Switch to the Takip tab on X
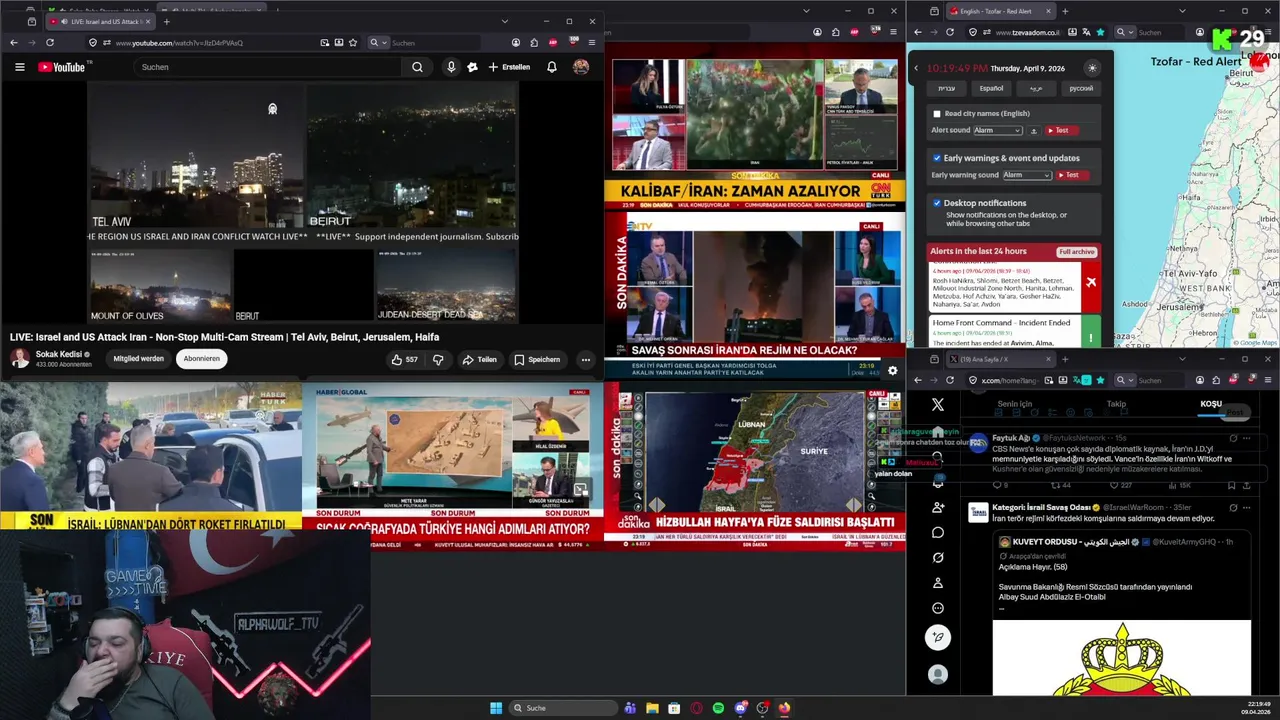This screenshot has height=720, width=1280. pos(1116,404)
